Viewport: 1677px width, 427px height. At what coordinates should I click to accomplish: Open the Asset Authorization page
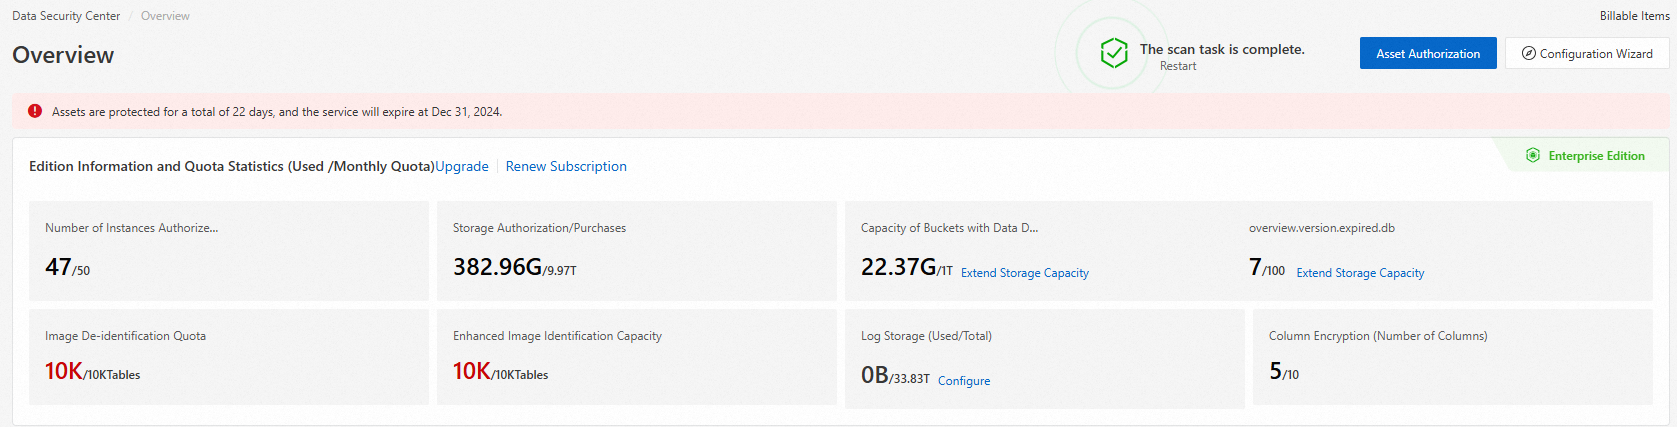[x=1427, y=53]
